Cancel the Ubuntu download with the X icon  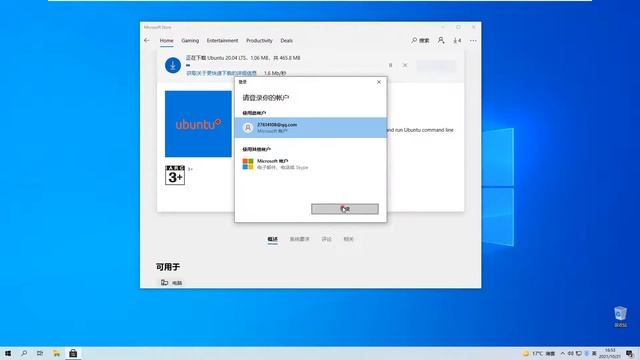click(x=405, y=65)
